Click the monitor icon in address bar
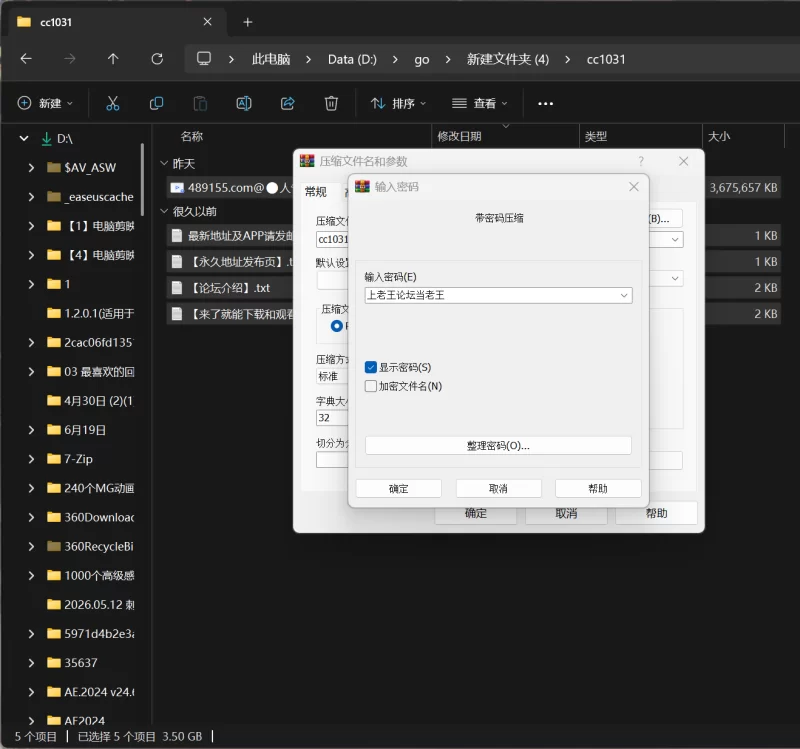 pyautogui.click(x=204, y=59)
